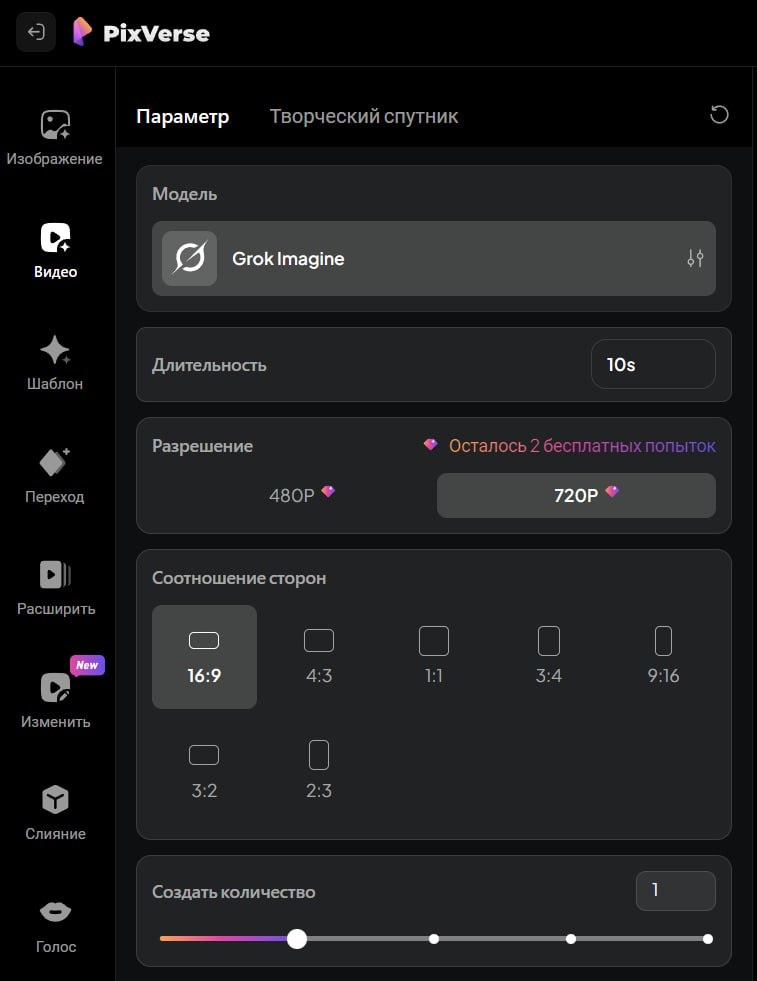This screenshot has height=981, width=757.
Task: Click the quantity number input field
Action: 675,891
